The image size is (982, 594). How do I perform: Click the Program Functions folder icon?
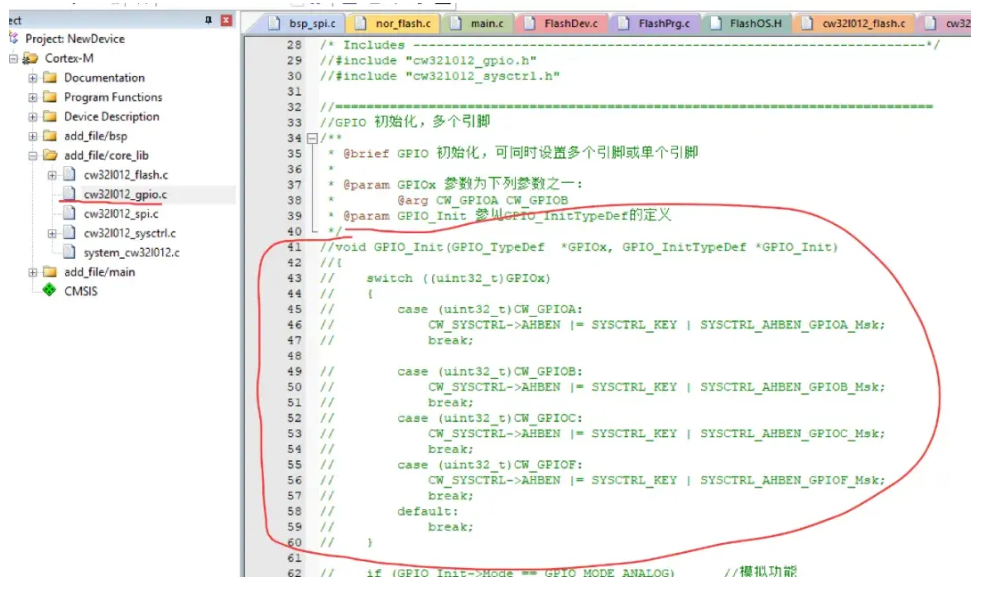click(50, 97)
